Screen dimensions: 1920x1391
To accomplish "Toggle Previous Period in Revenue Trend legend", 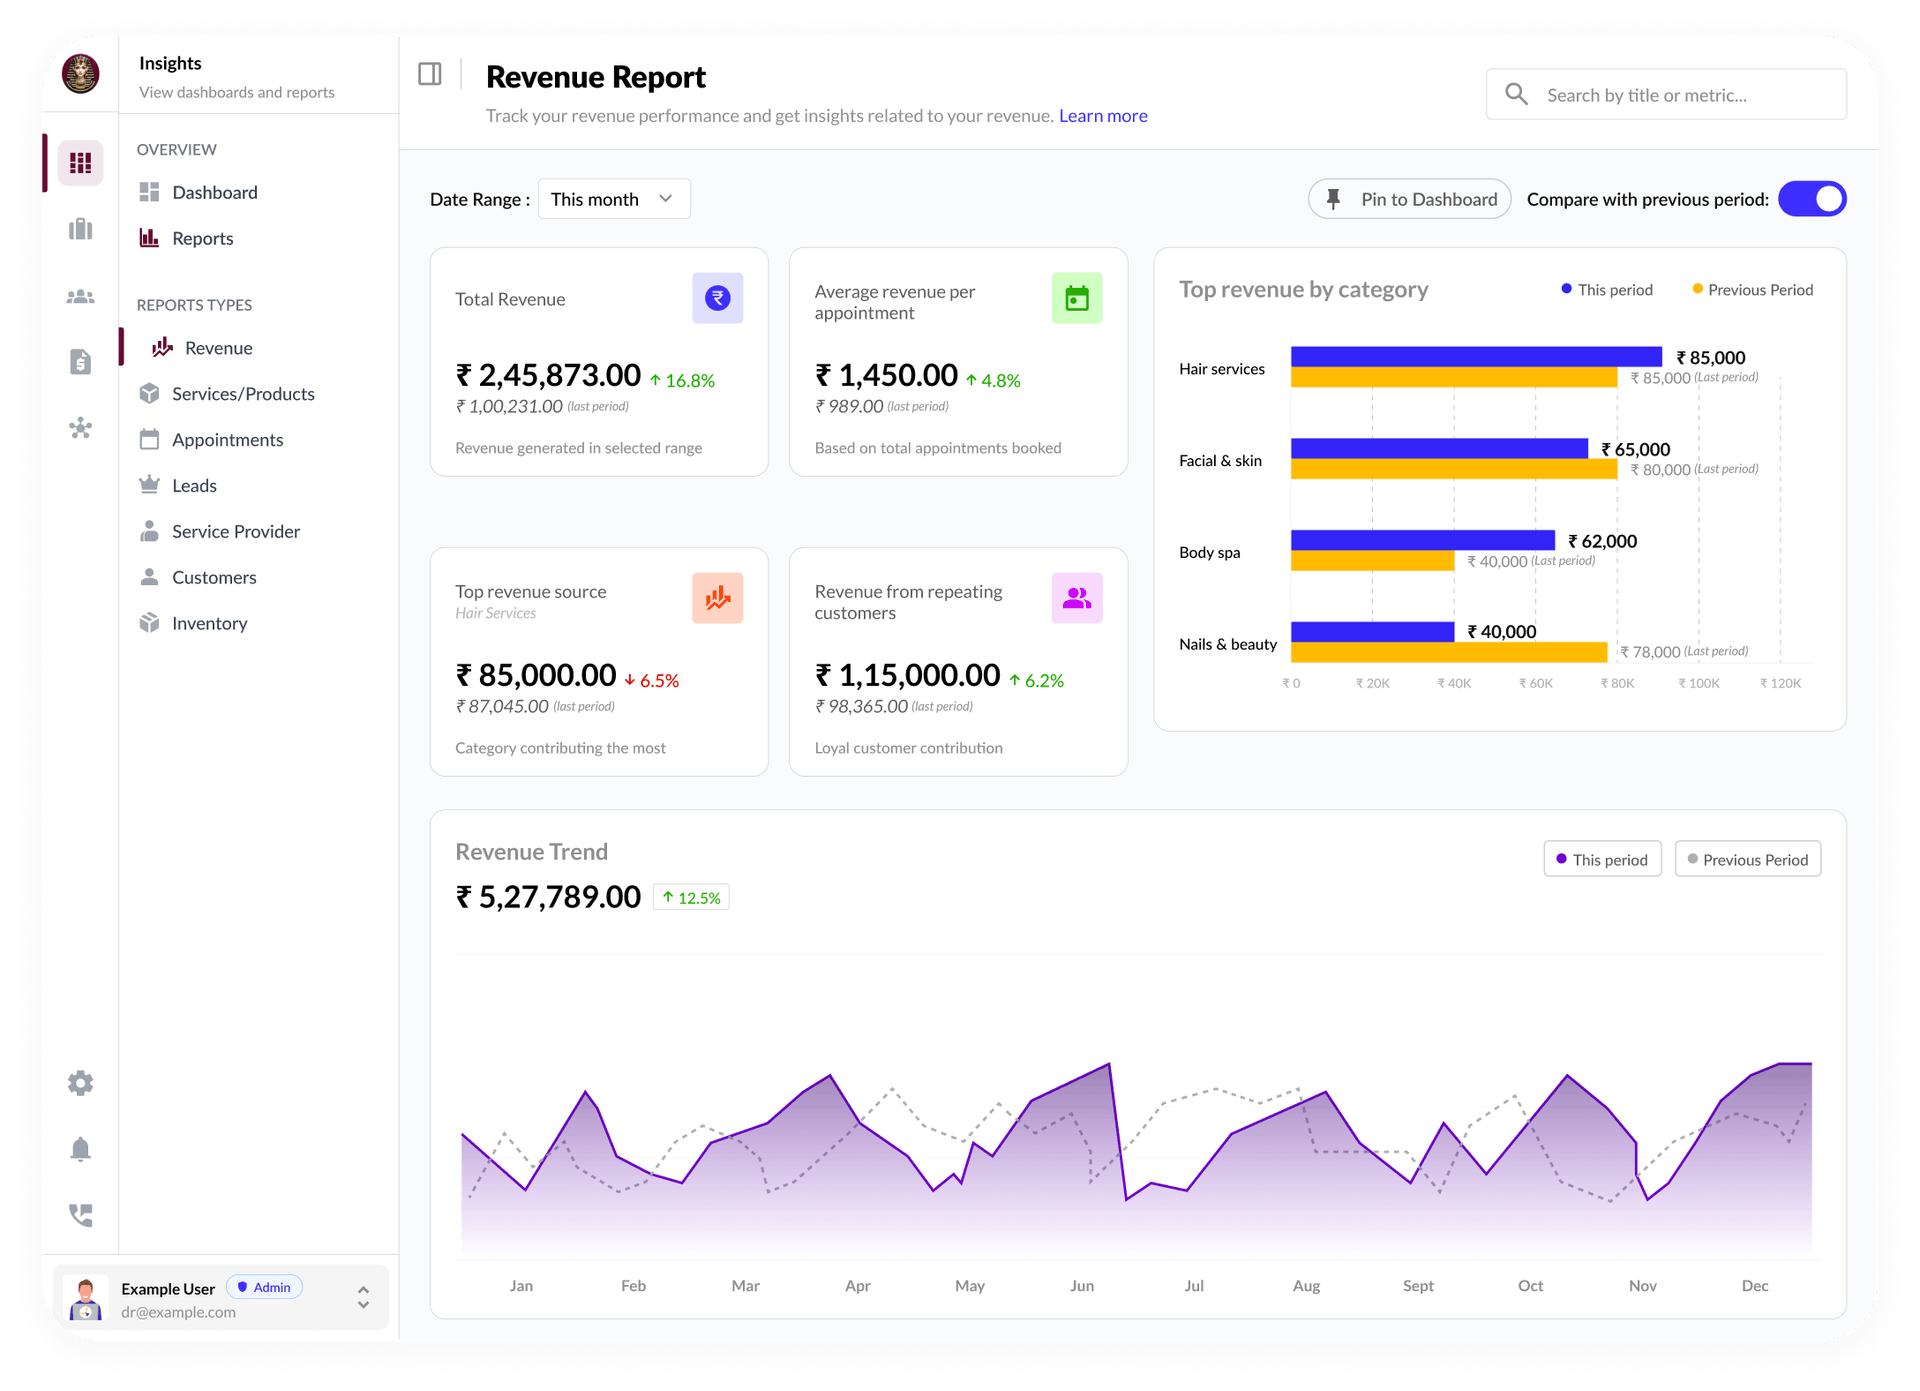I will (1747, 858).
